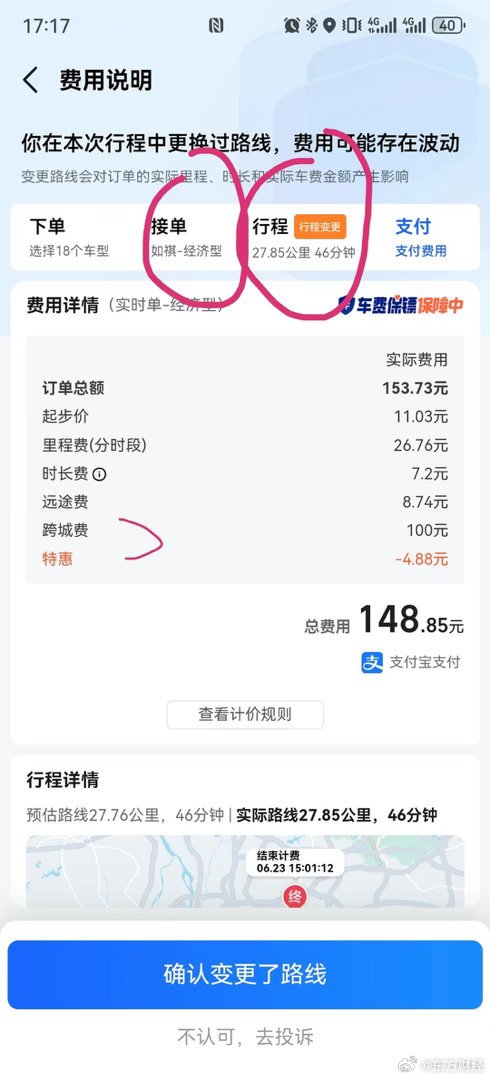The width and height of the screenshot is (490, 1080).
Task: Tap the Alipay logo icon
Action: [x=372, y=662]
